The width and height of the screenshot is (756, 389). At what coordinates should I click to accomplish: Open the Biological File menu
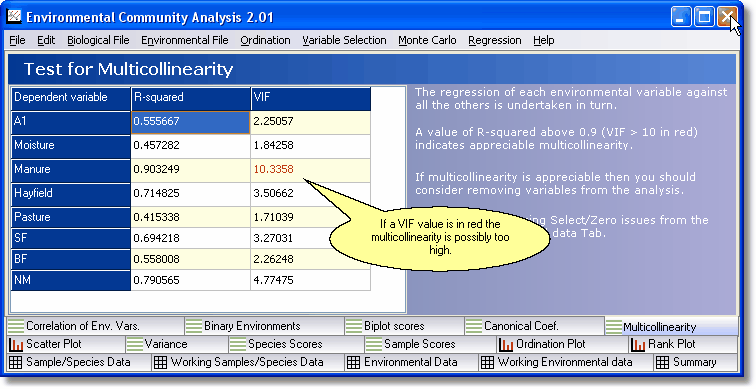(98, 40)
